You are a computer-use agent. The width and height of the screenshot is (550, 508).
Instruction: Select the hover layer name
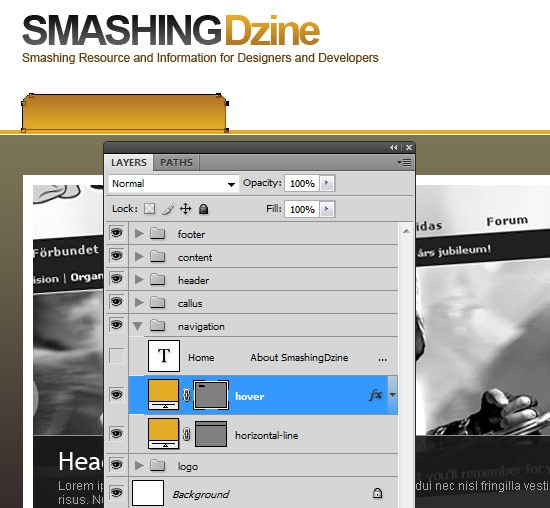tap(250, 396)
